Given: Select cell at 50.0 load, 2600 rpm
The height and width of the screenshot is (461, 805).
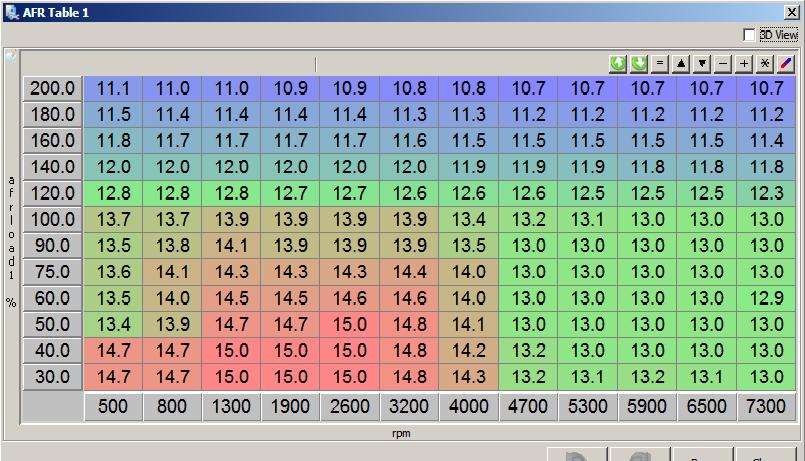Looking at the screenshot, I should click(350, 324).
